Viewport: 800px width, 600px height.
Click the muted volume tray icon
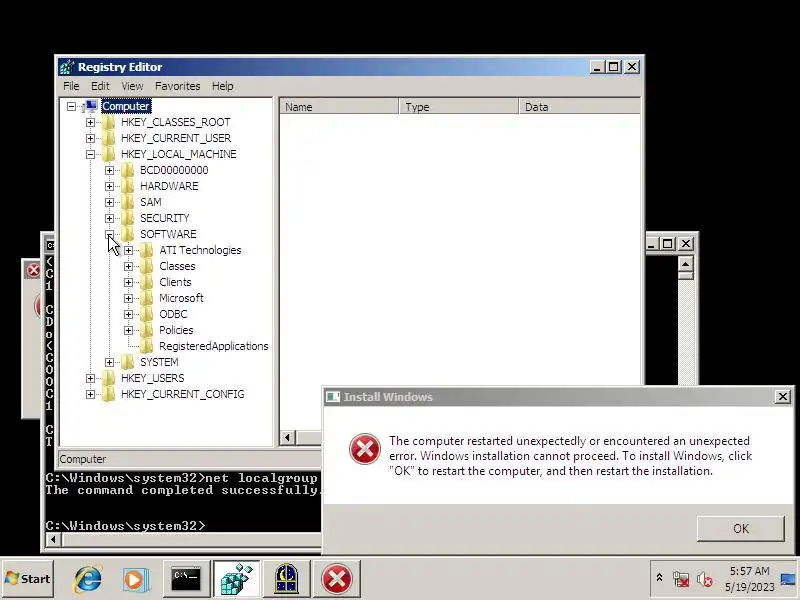coord(705,579)
